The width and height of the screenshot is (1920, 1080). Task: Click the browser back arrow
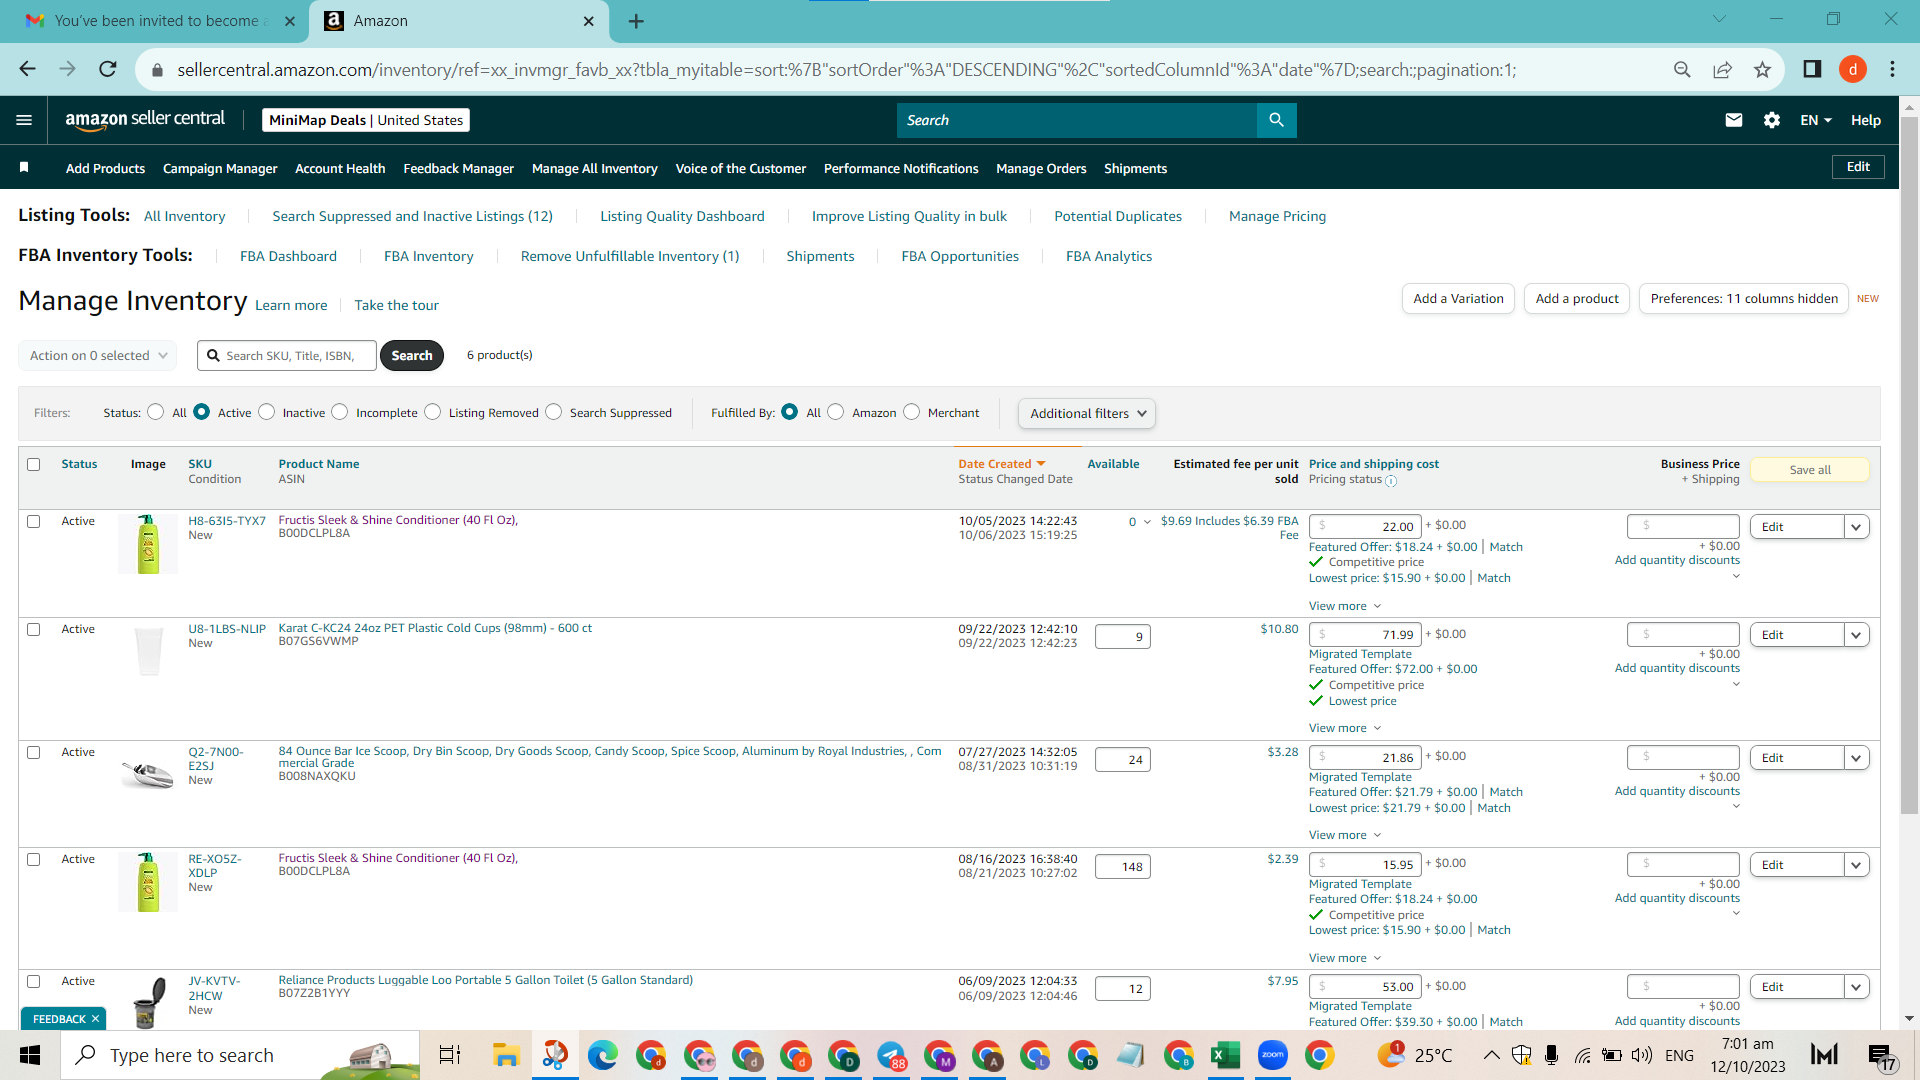tap(27, 69)
